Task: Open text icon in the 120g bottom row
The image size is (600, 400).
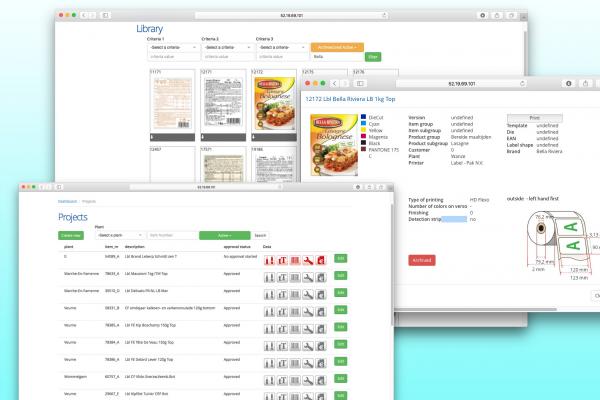Action: [282, 312]
